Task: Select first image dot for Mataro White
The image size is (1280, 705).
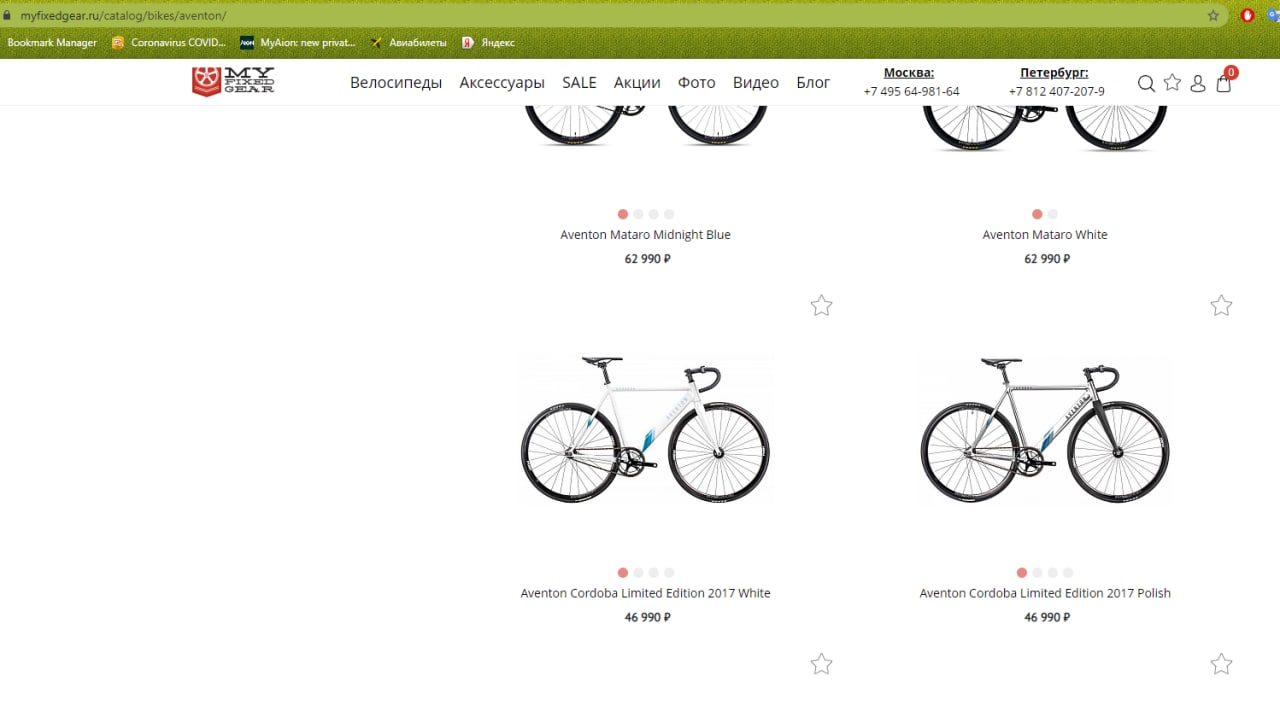Action: (1037, 214)
